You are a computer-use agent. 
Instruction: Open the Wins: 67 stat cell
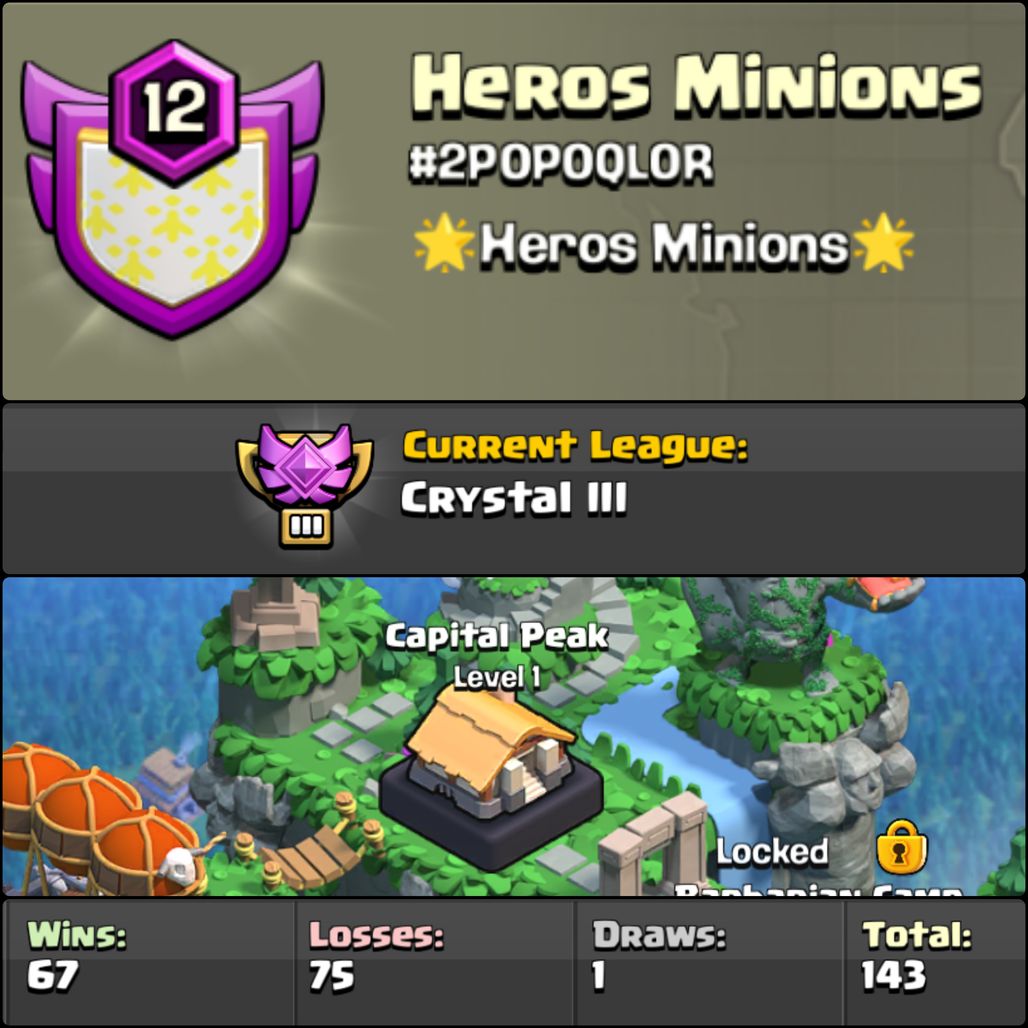pos(149,960)
